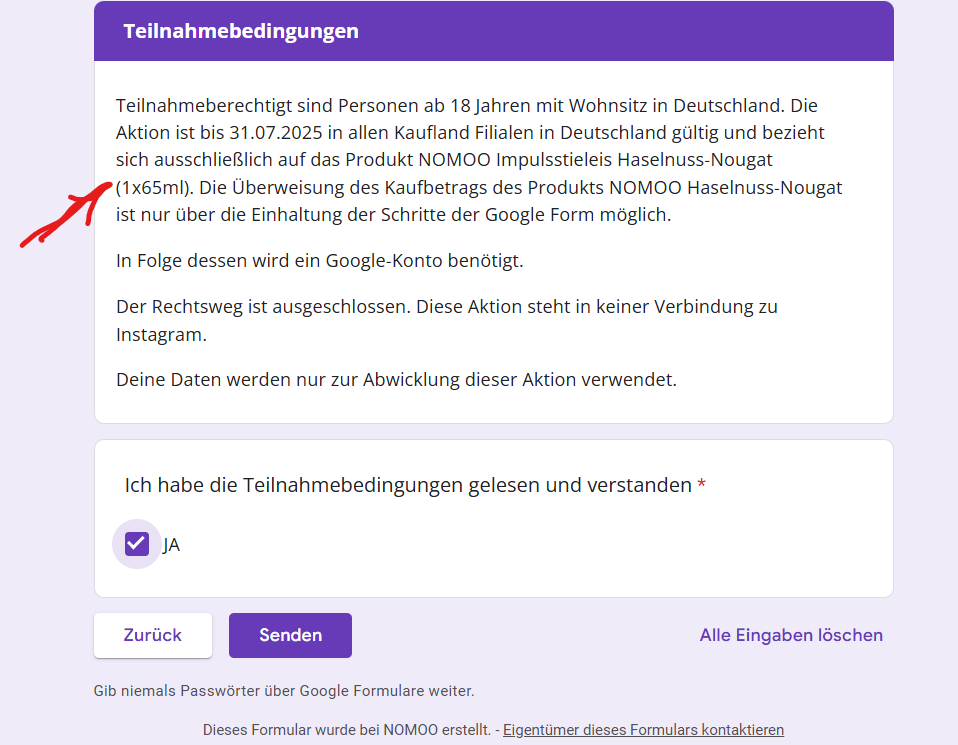Click the words Google Form in paragraph
The height and width of the screenshot is (745, 958).
[539, 215]
